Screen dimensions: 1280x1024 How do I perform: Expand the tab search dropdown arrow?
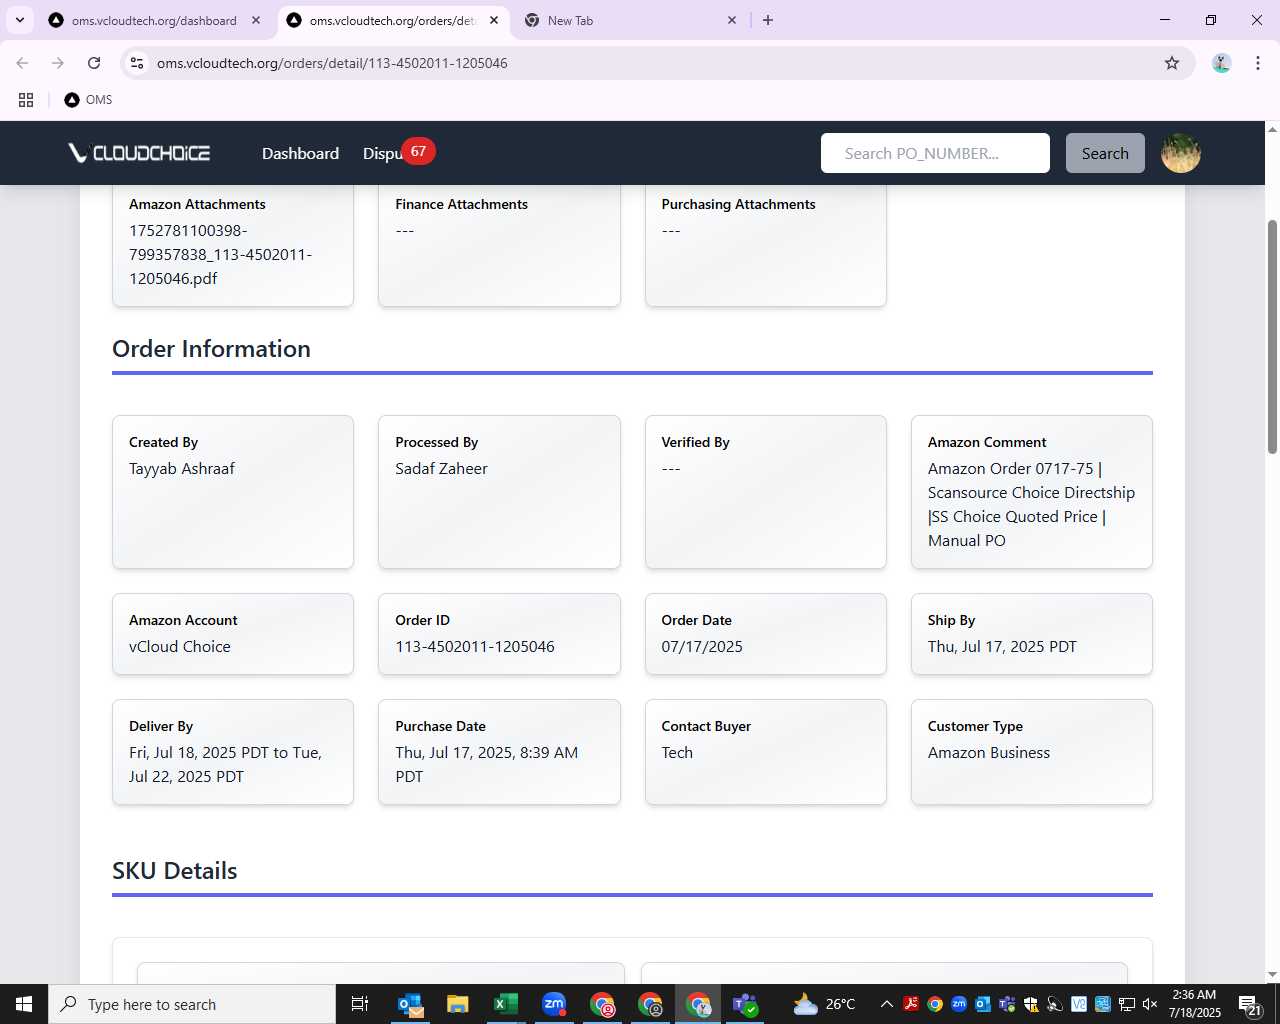(x=20, y=20)
